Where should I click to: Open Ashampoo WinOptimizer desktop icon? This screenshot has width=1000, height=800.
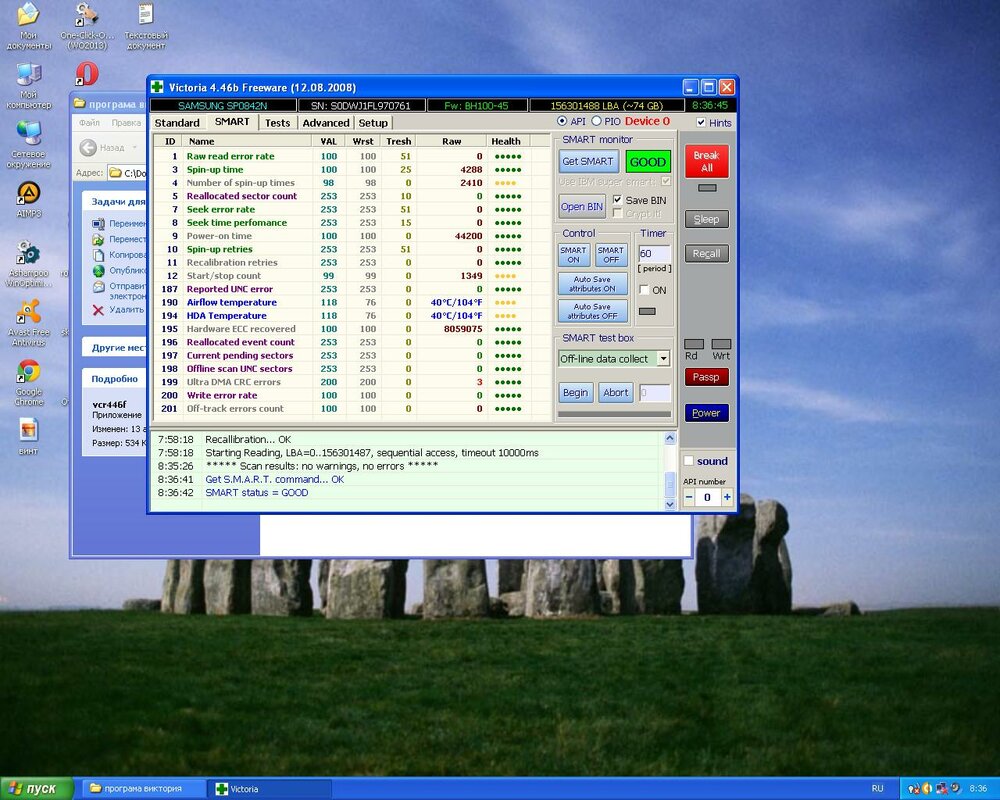tap(29, 253)
